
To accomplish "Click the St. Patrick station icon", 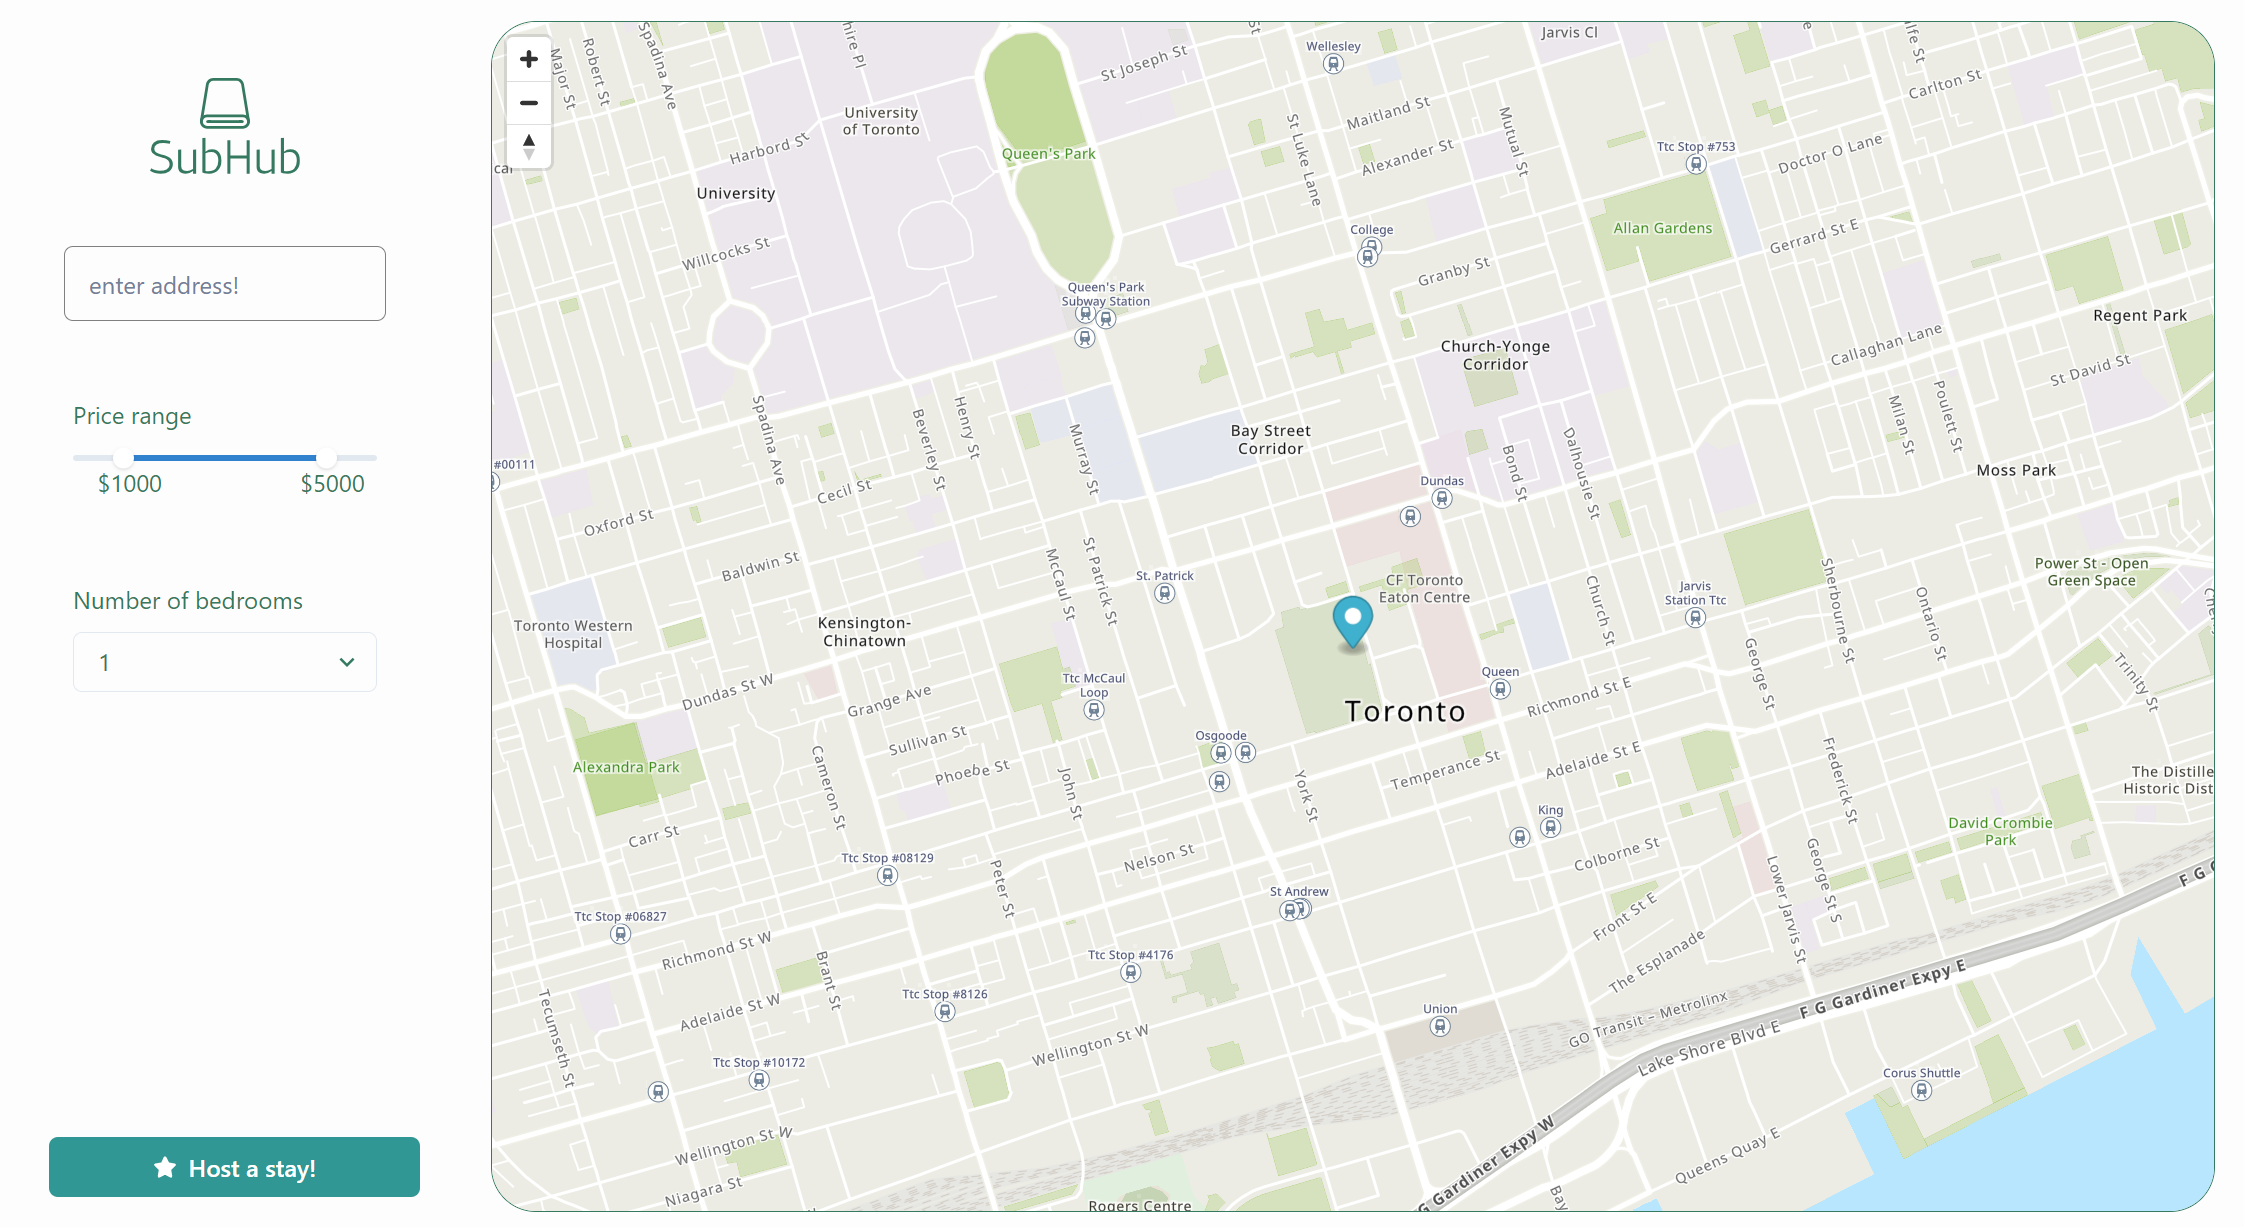I will (1164, 594).
